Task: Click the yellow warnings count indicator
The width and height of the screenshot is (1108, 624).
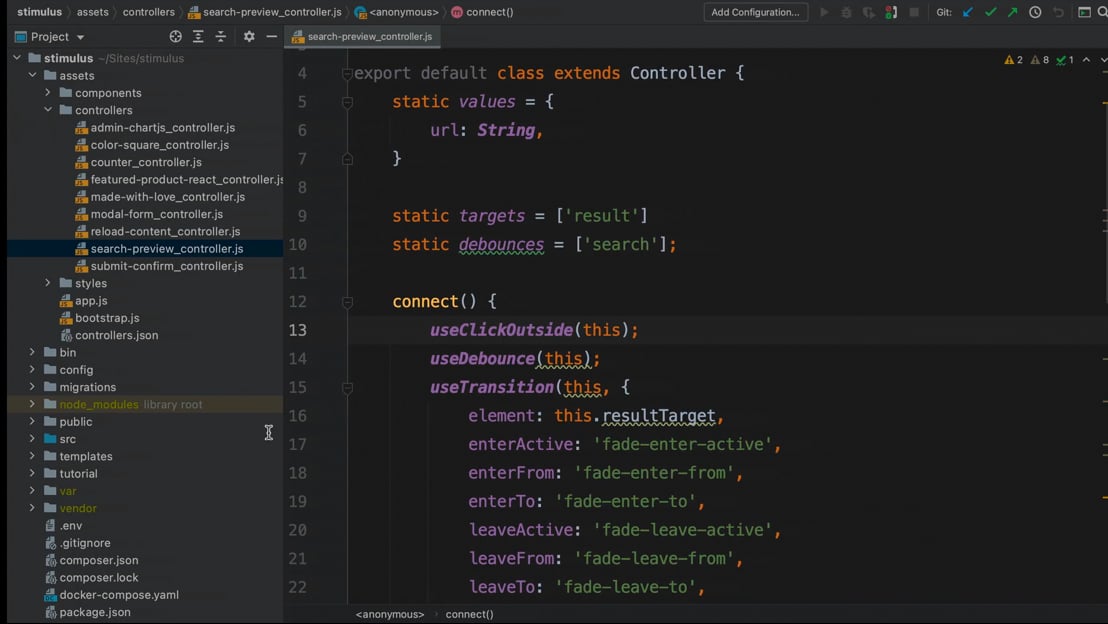Action: pyautogui.click(x=1013, y=60)
